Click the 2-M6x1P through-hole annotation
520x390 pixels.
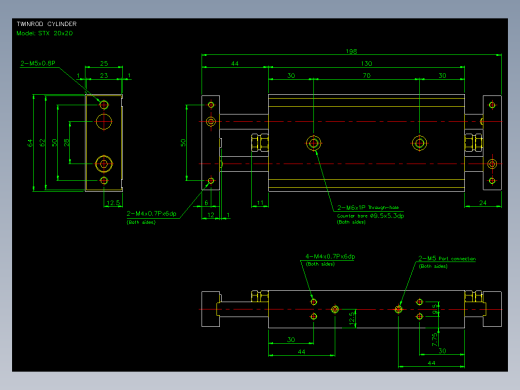tap(368, 207)
